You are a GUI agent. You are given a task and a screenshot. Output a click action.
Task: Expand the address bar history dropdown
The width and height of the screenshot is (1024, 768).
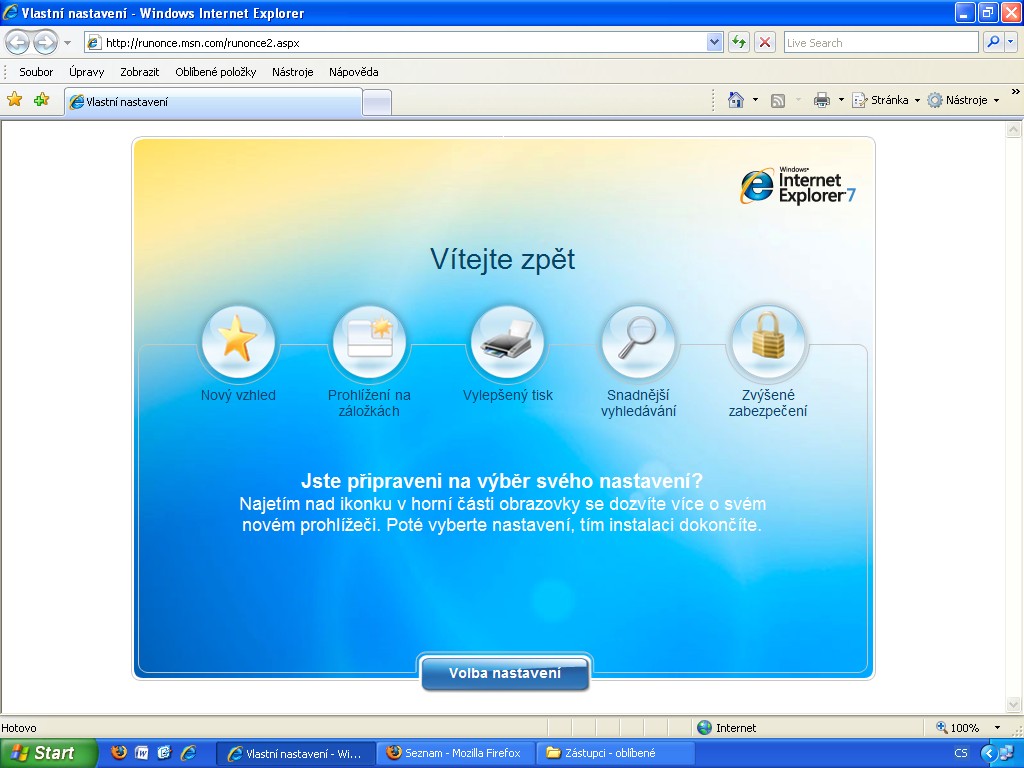[714, 43]
